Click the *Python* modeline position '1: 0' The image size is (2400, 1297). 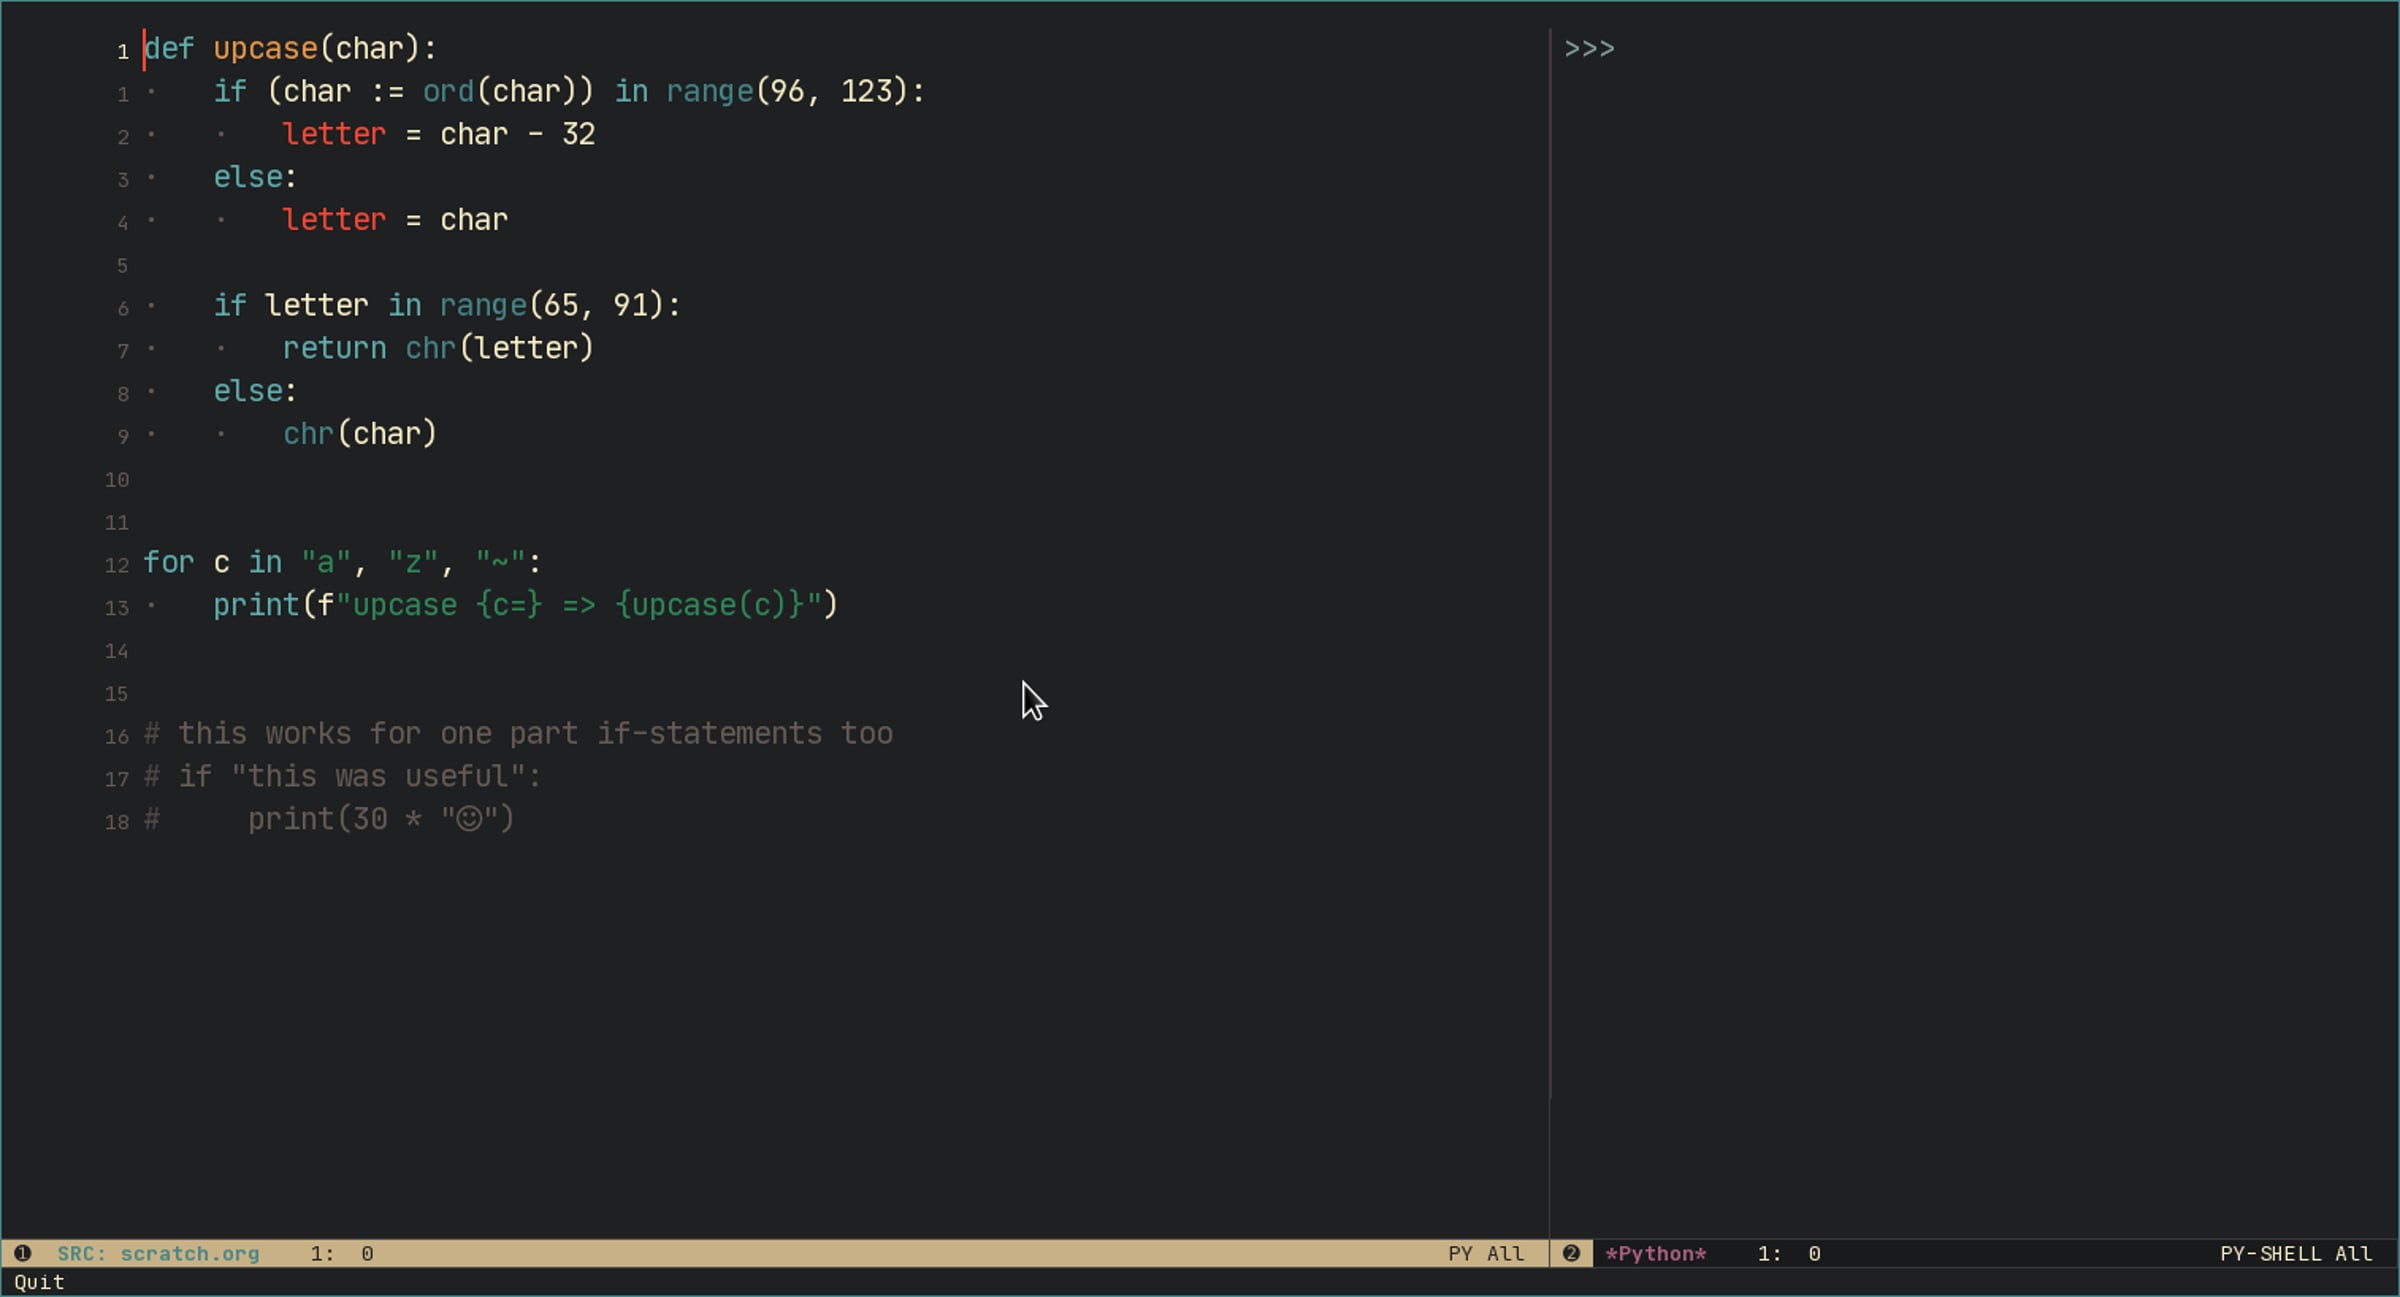point(1789,1253)
